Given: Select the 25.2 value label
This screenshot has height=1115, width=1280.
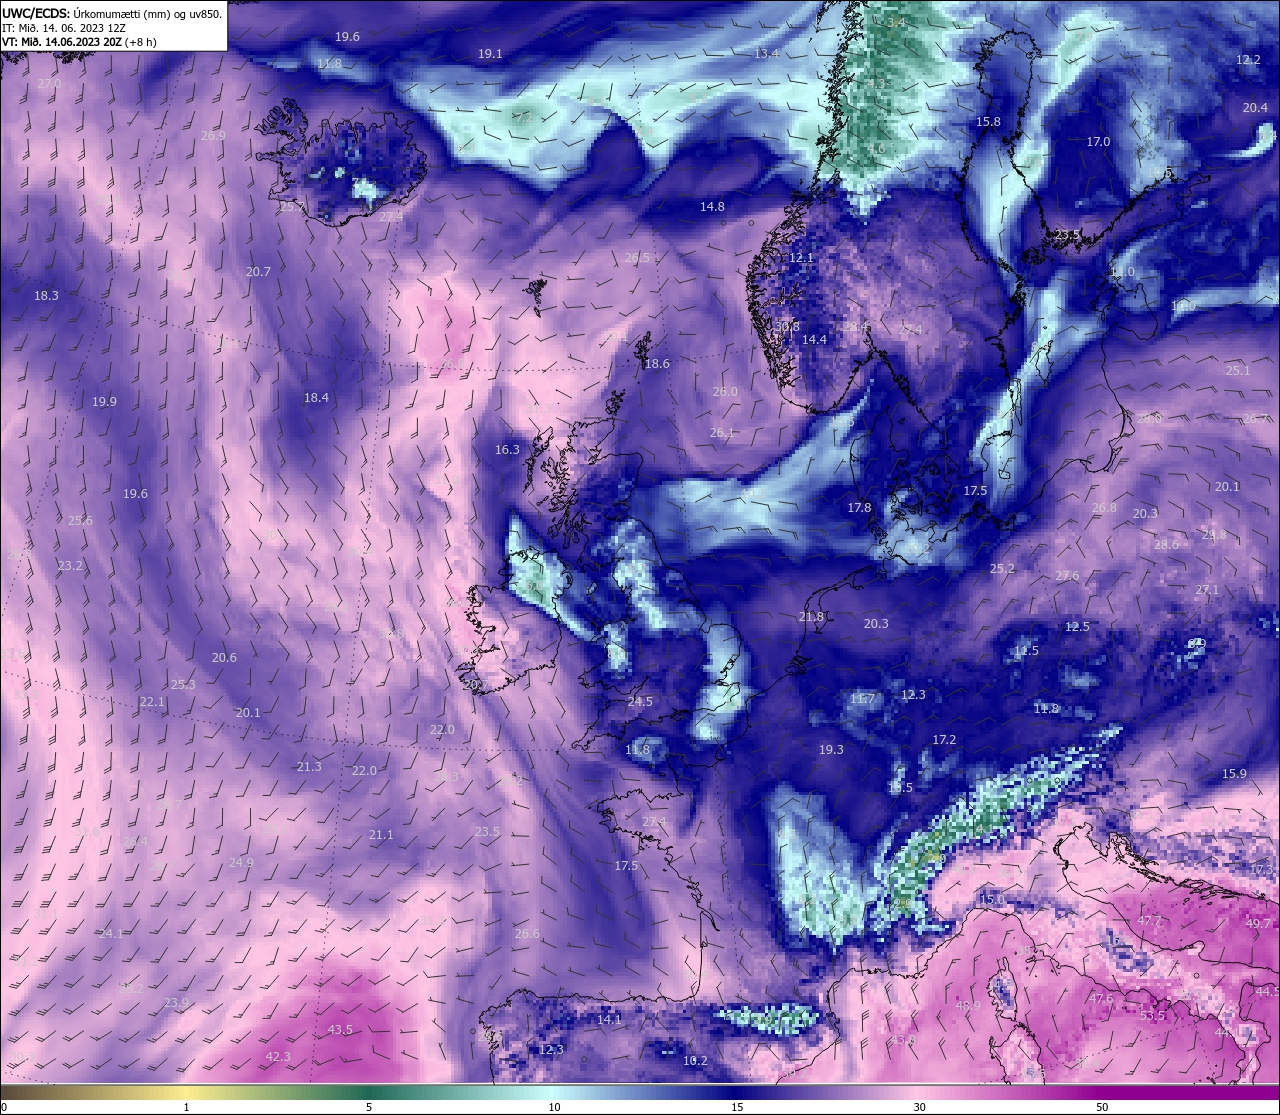Looking at the screenshot, I should tap(1002, 568).
